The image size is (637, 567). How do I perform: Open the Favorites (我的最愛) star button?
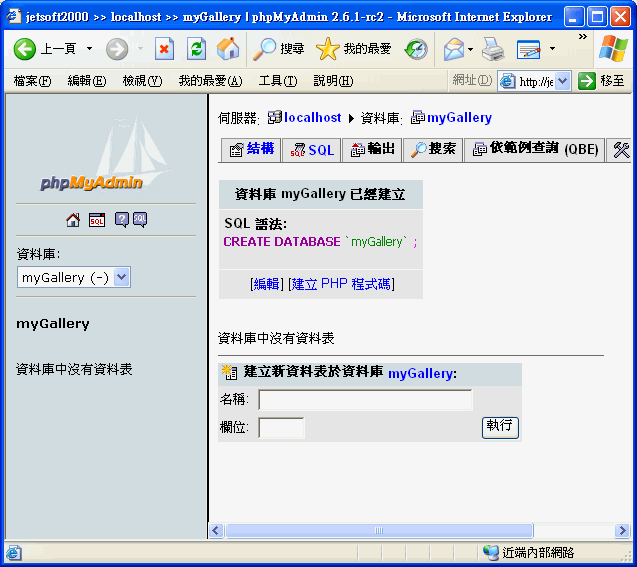point(353,49)
